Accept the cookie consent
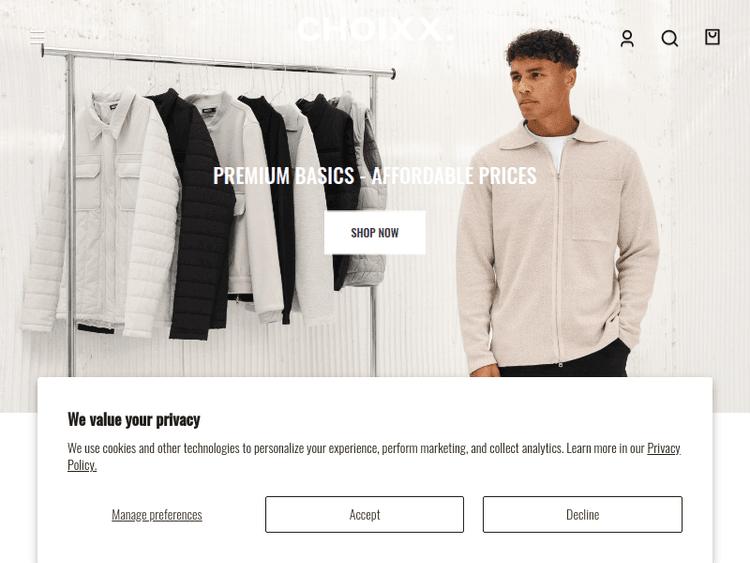Viewport: 750px width, 563px height. coord(364,514)
